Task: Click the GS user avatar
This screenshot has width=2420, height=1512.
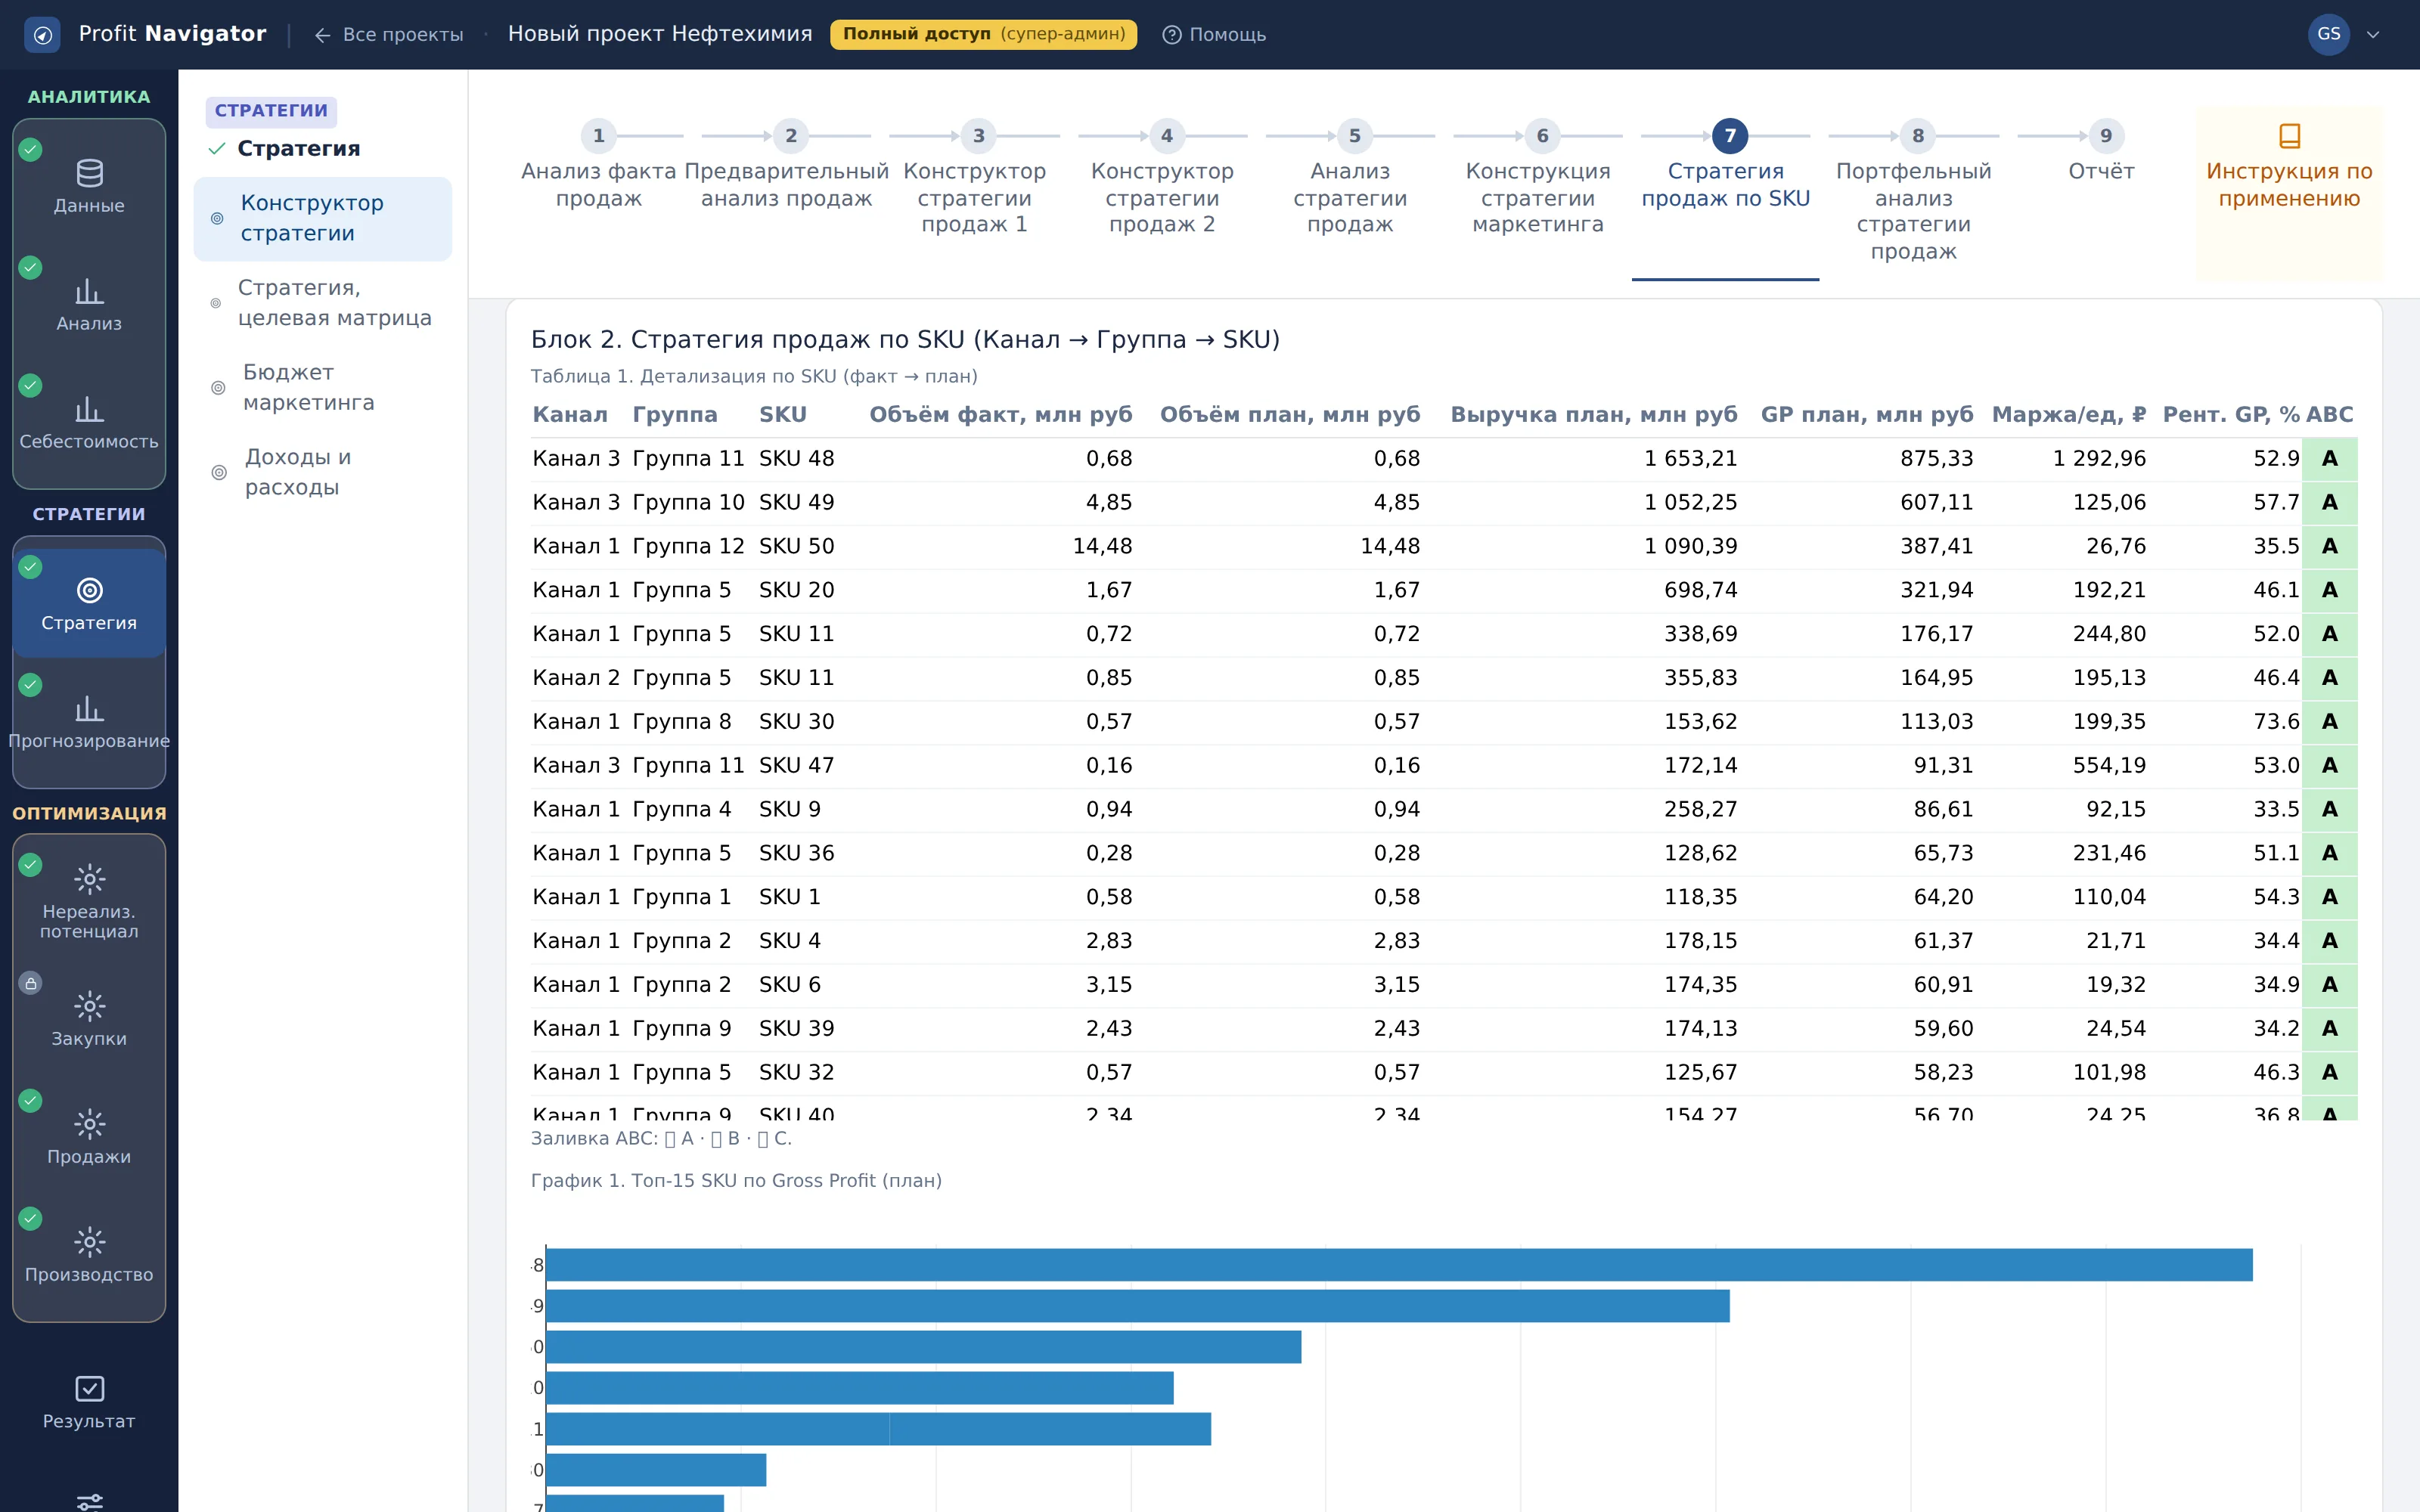Action: (x=2328, y=35)
